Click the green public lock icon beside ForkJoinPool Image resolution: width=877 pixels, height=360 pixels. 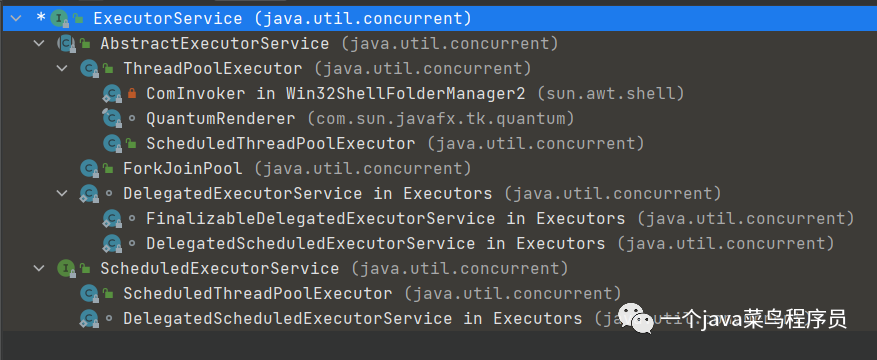(109, 168)
